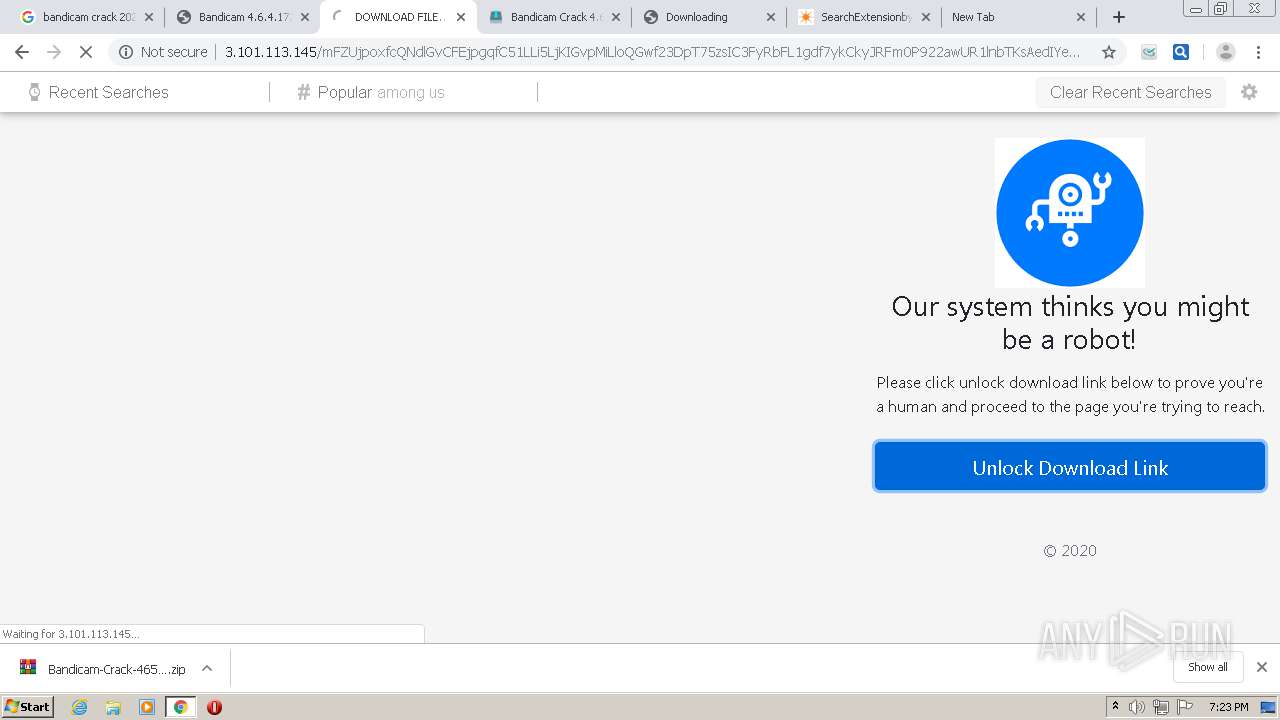The image size is (1280, 720).
Task: Open the settings gear on the search bar
Action: [x=1249, y=92]
